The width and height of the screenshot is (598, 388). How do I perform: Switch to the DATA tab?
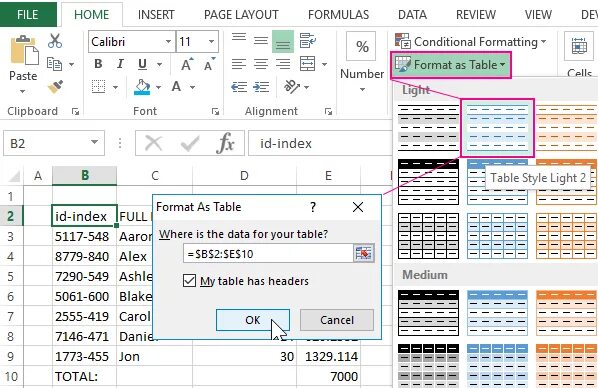[x=412, y=14]
